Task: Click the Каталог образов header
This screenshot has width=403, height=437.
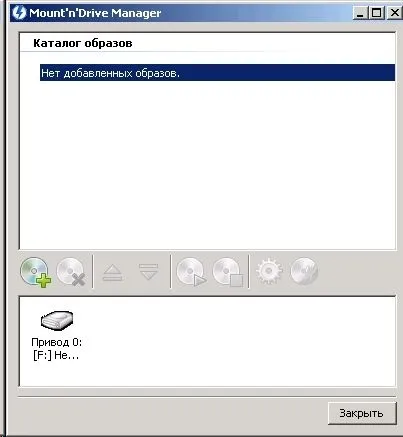Action: tap(83, 43)
